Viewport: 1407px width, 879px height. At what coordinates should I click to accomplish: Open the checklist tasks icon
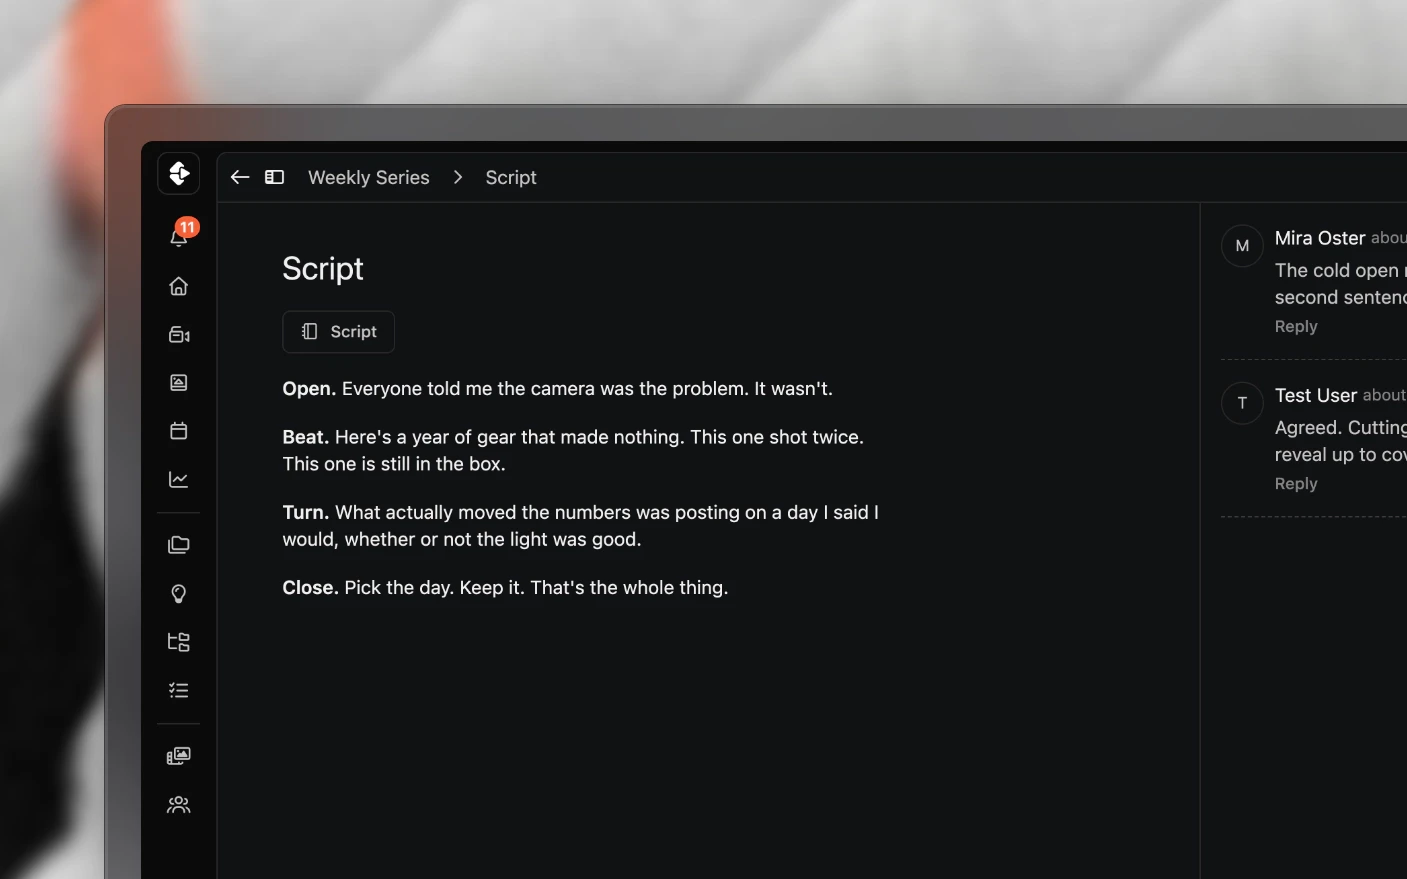(x=179, y=690)
